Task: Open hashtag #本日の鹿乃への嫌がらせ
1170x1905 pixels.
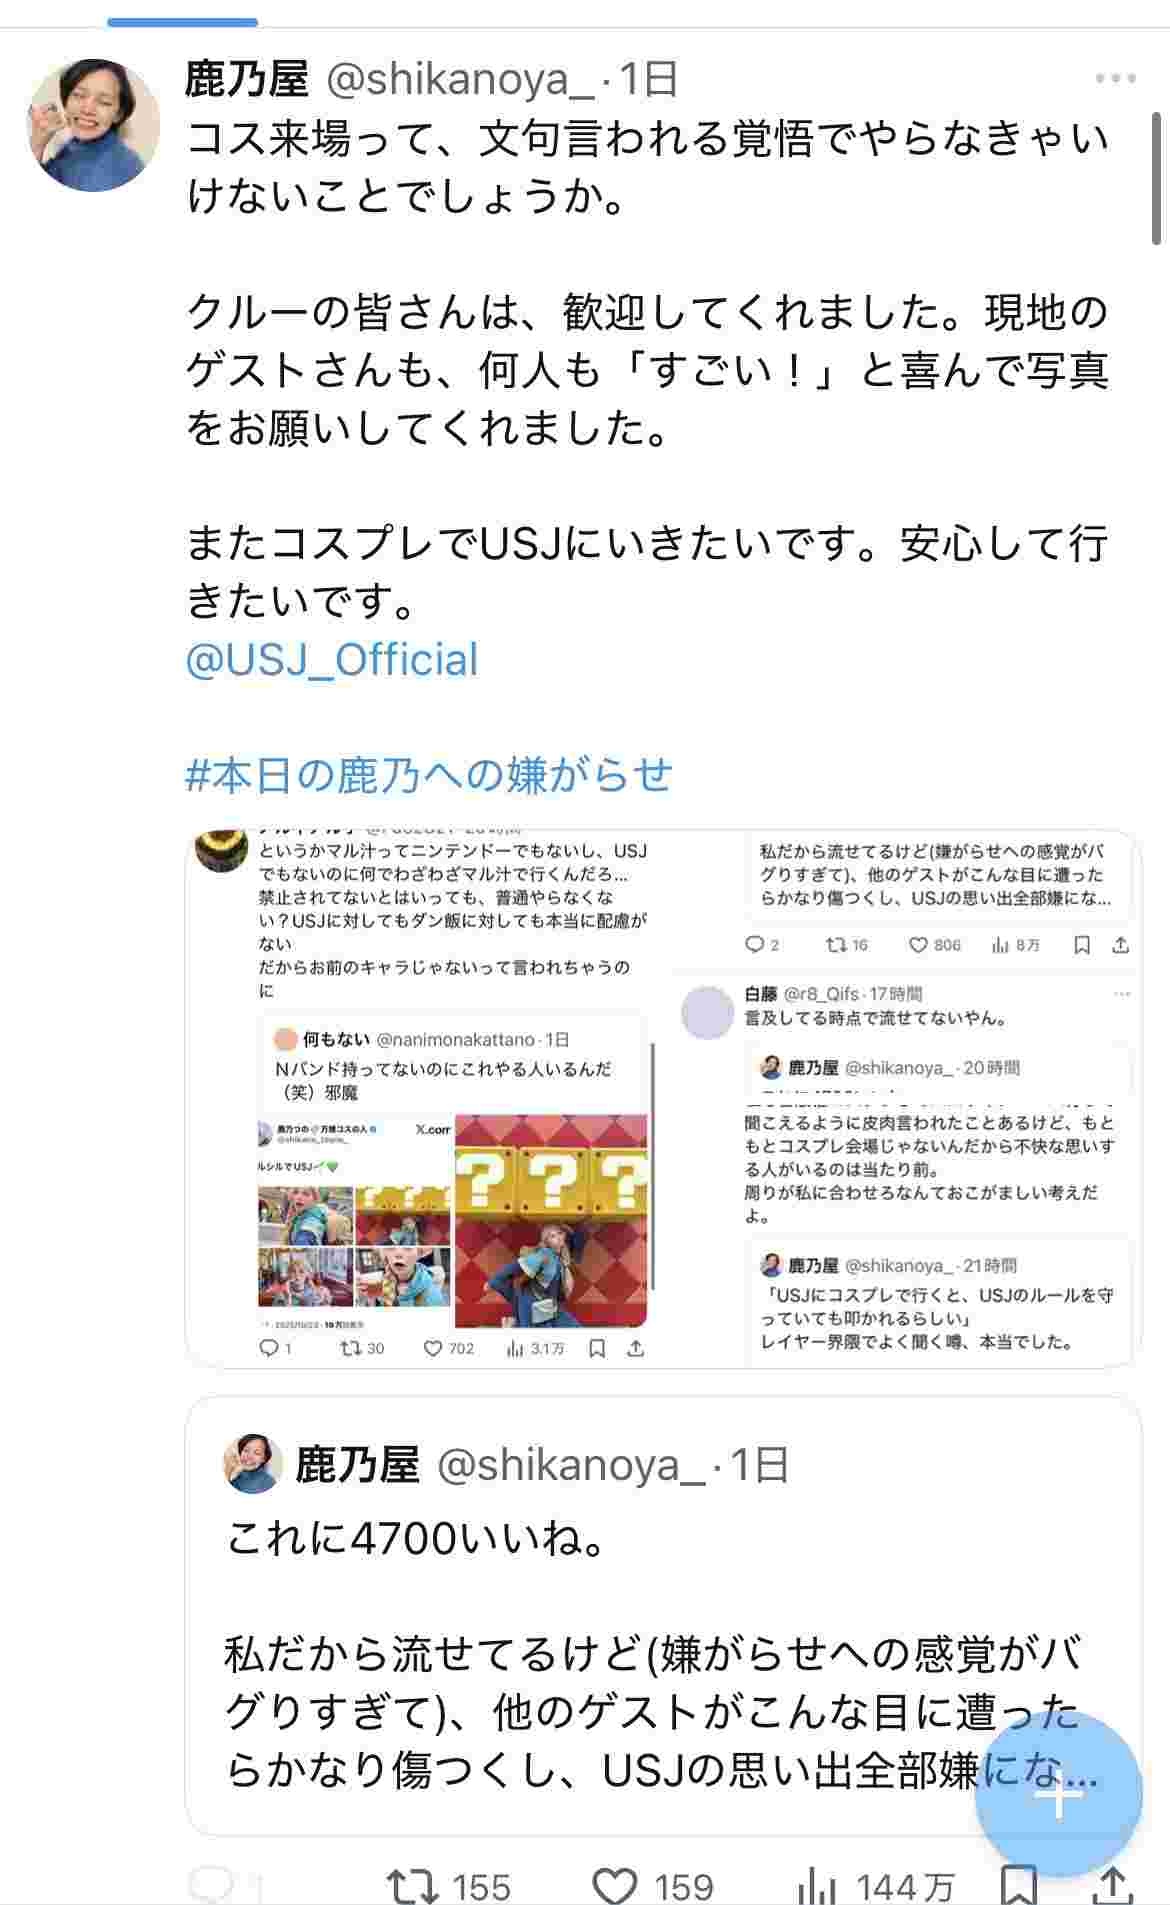Action: [x=429, y=775]
